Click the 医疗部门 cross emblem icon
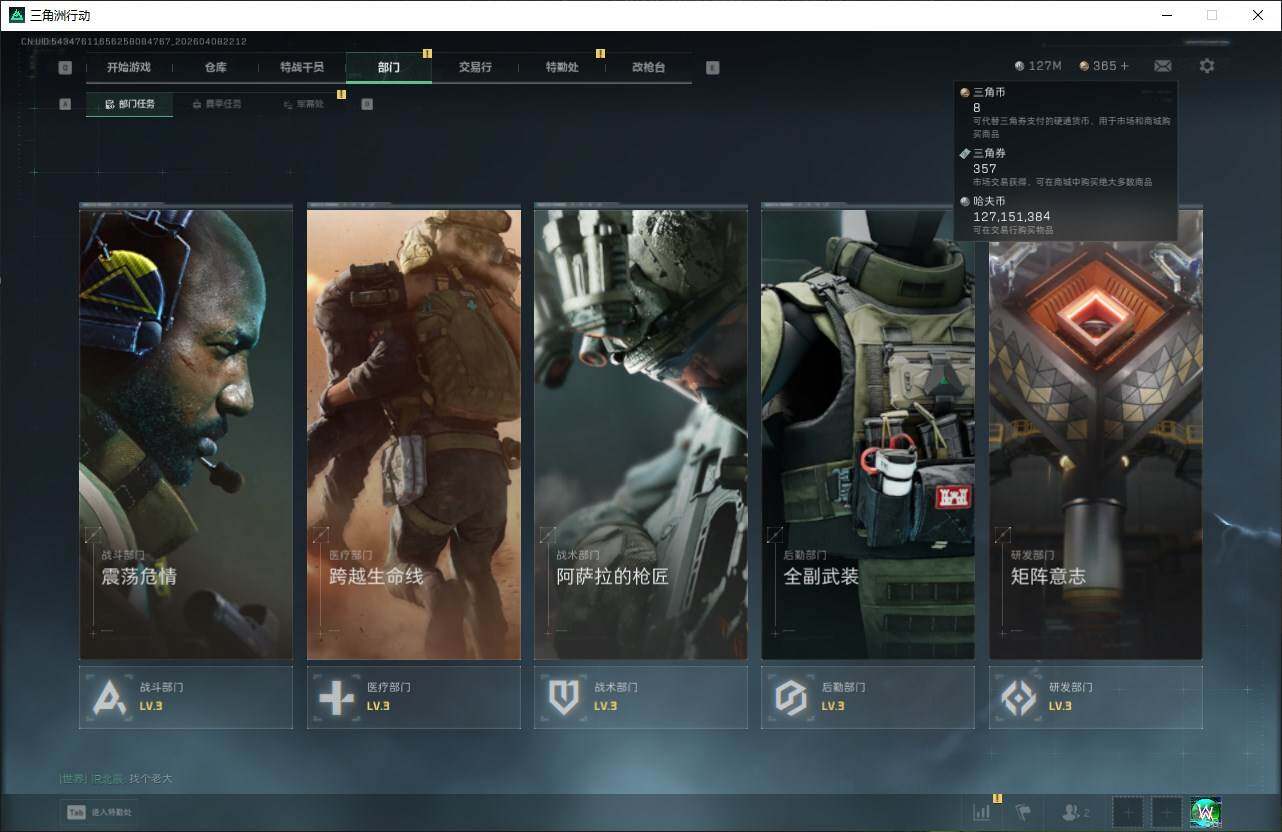The width and height of the screenshot is (1282, 832). (336, 697)
